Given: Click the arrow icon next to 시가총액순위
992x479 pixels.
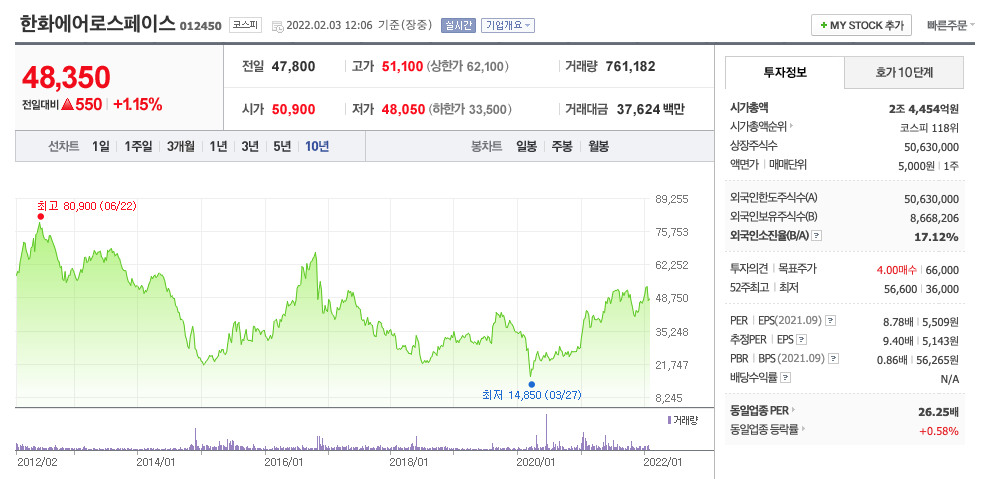Looking at the screenshot, I should [791, 126].
